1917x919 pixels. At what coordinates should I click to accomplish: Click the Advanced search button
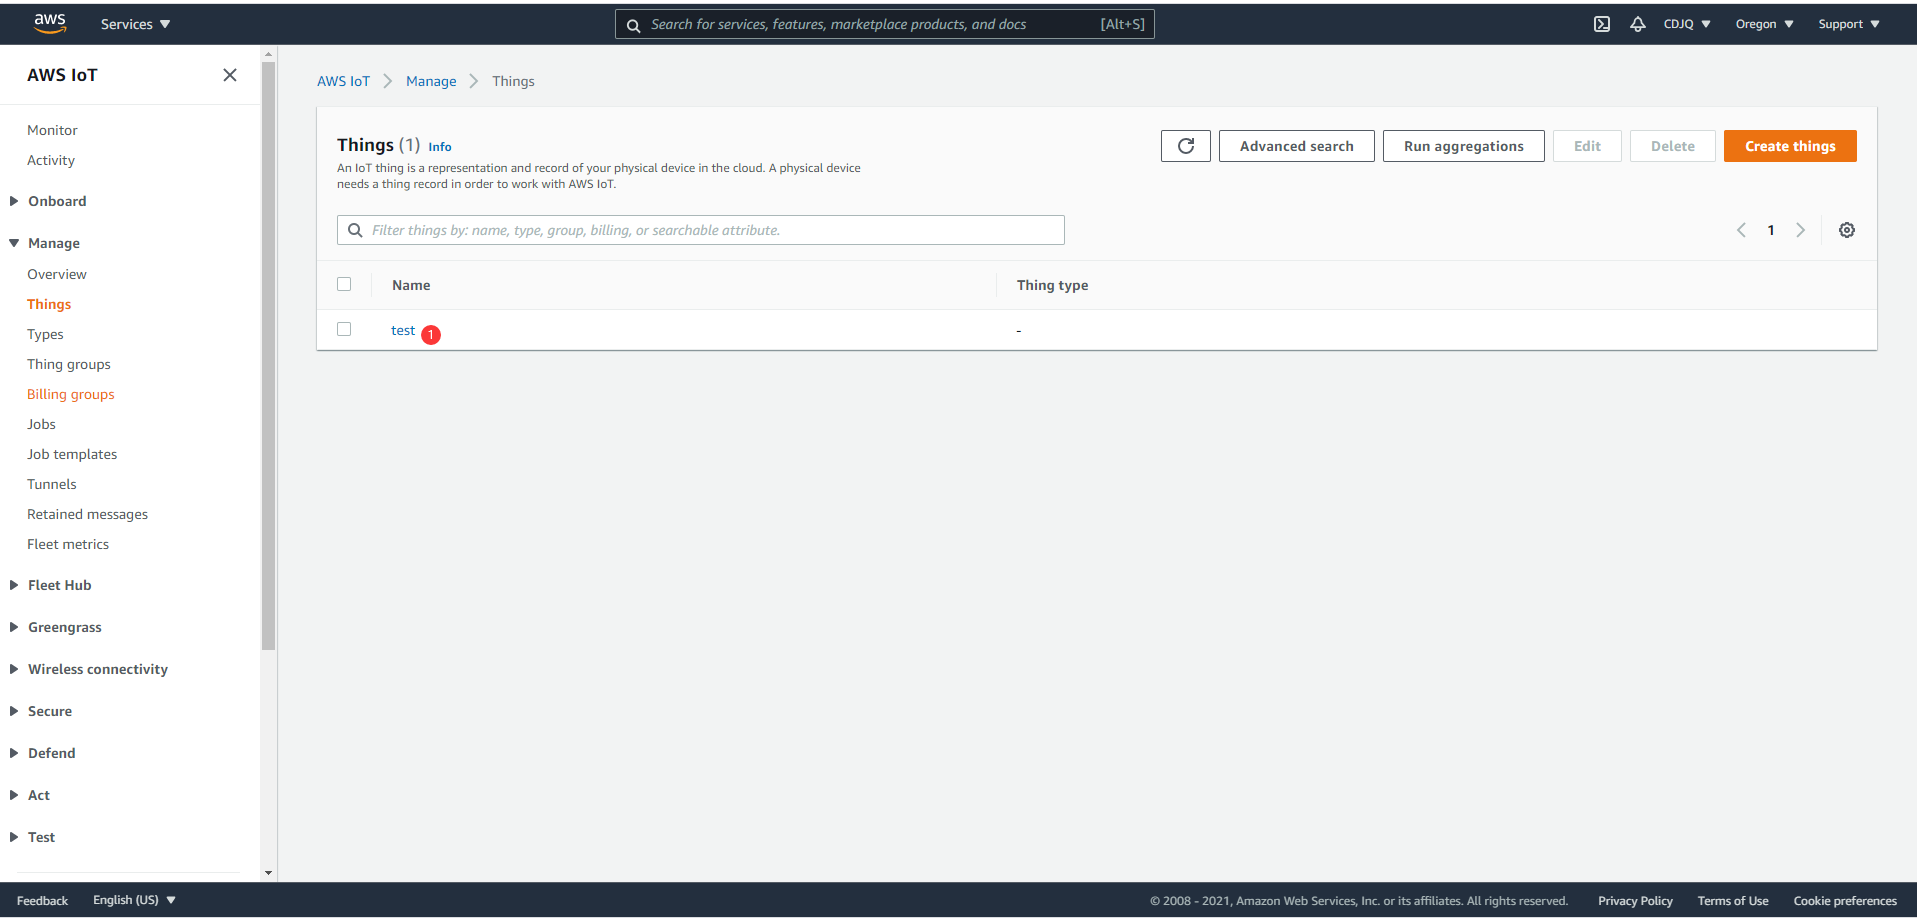(x=1297, y=146)
